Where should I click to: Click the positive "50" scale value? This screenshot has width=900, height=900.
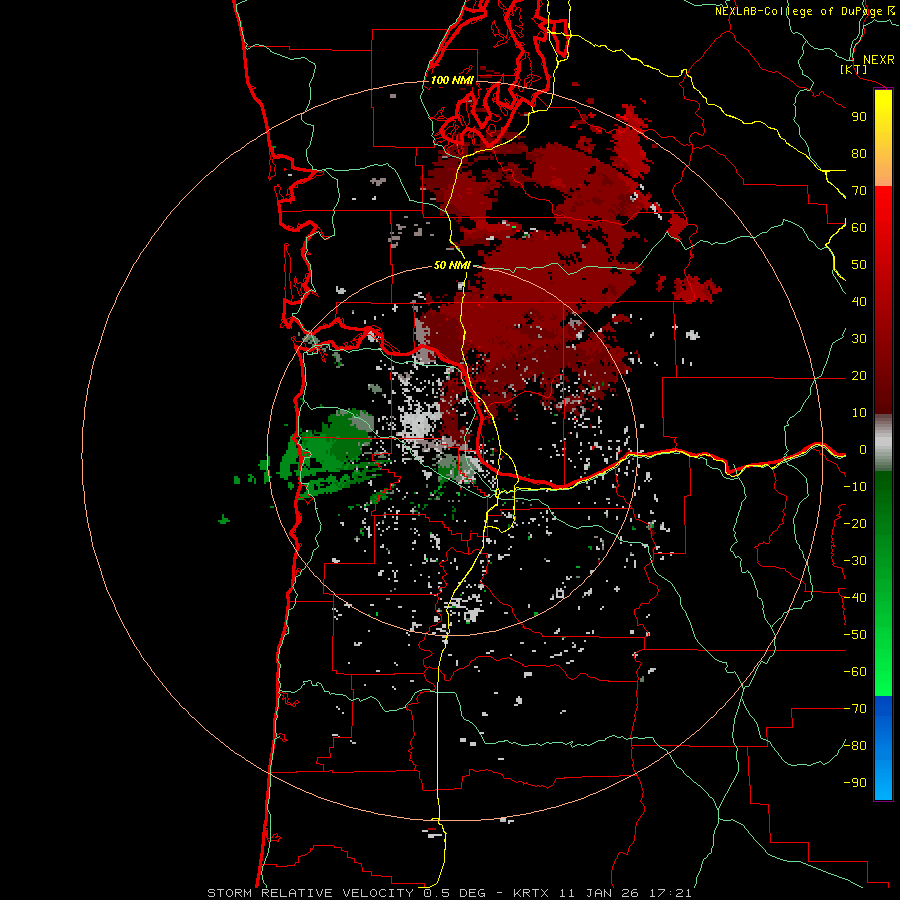tap(859, 265)
